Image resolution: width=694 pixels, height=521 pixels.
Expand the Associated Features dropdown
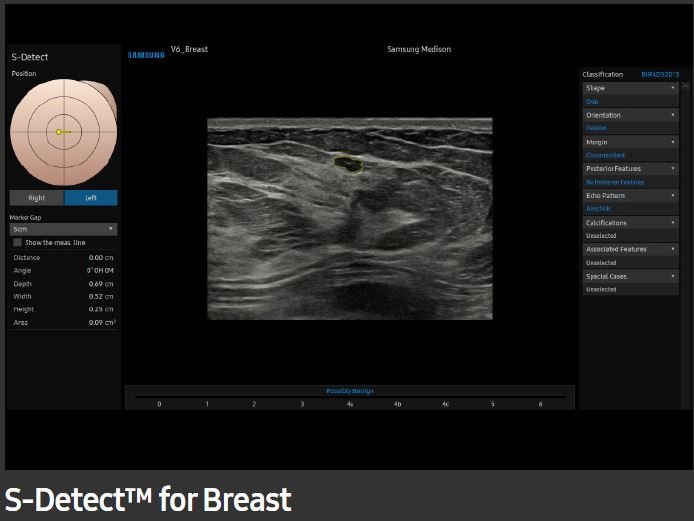pyautogui.click(x=631, y=249)
